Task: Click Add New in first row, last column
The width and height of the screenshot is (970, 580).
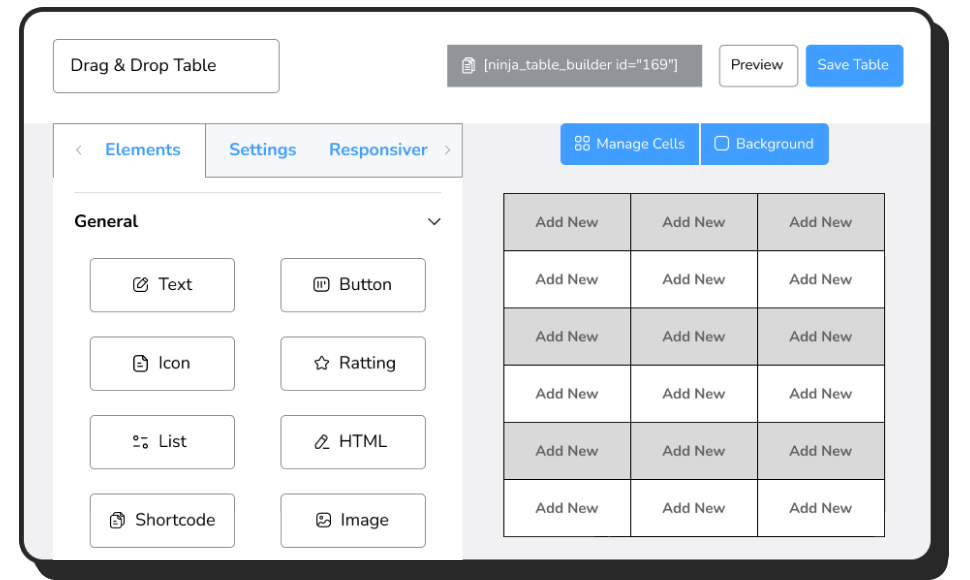Action: point(820,222)
